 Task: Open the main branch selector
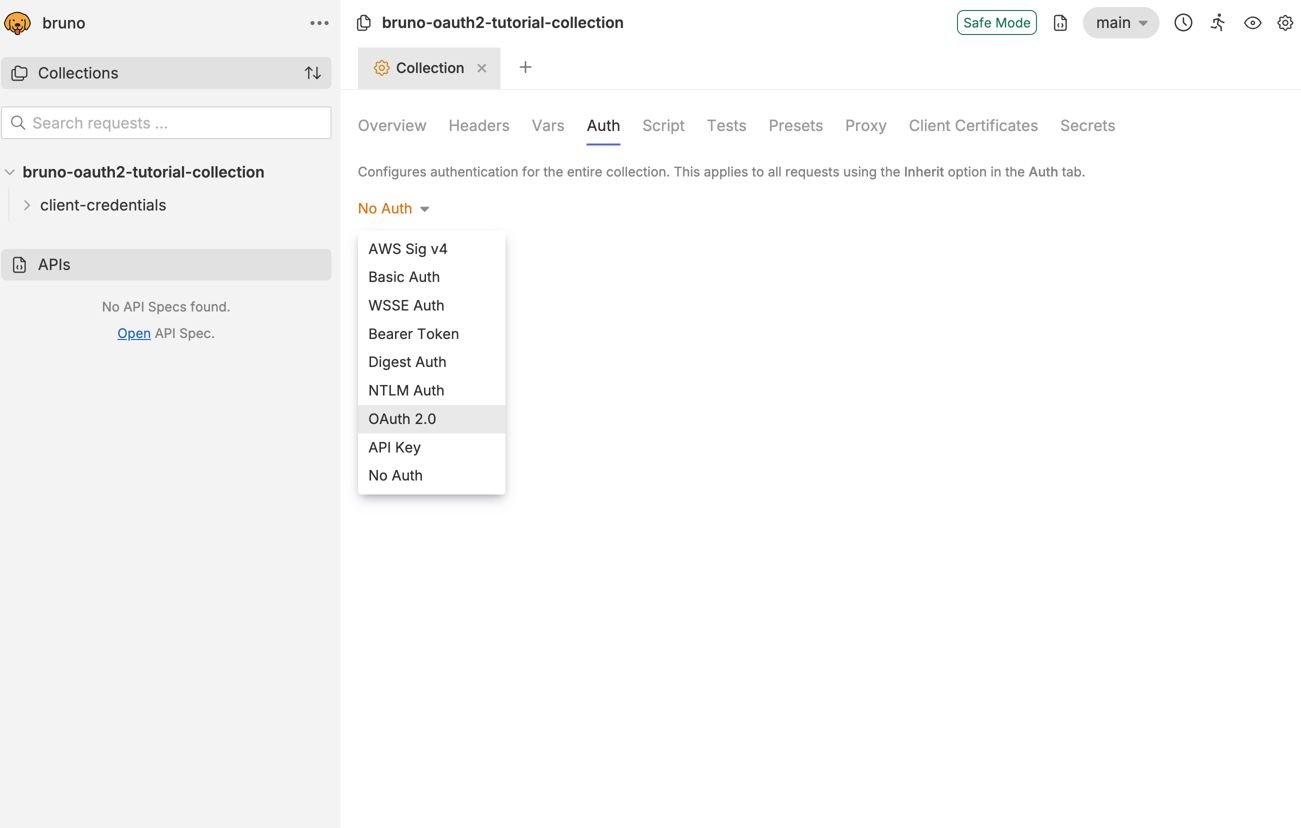pyautogui.click(x=1120, y=22)
